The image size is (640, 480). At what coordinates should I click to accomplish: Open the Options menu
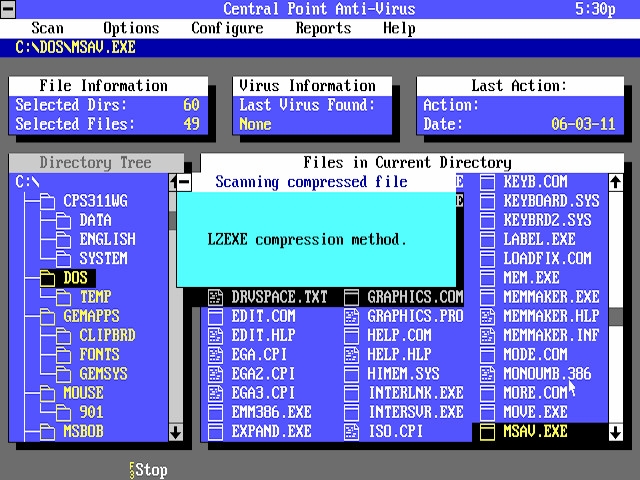[x=131, y=28]
